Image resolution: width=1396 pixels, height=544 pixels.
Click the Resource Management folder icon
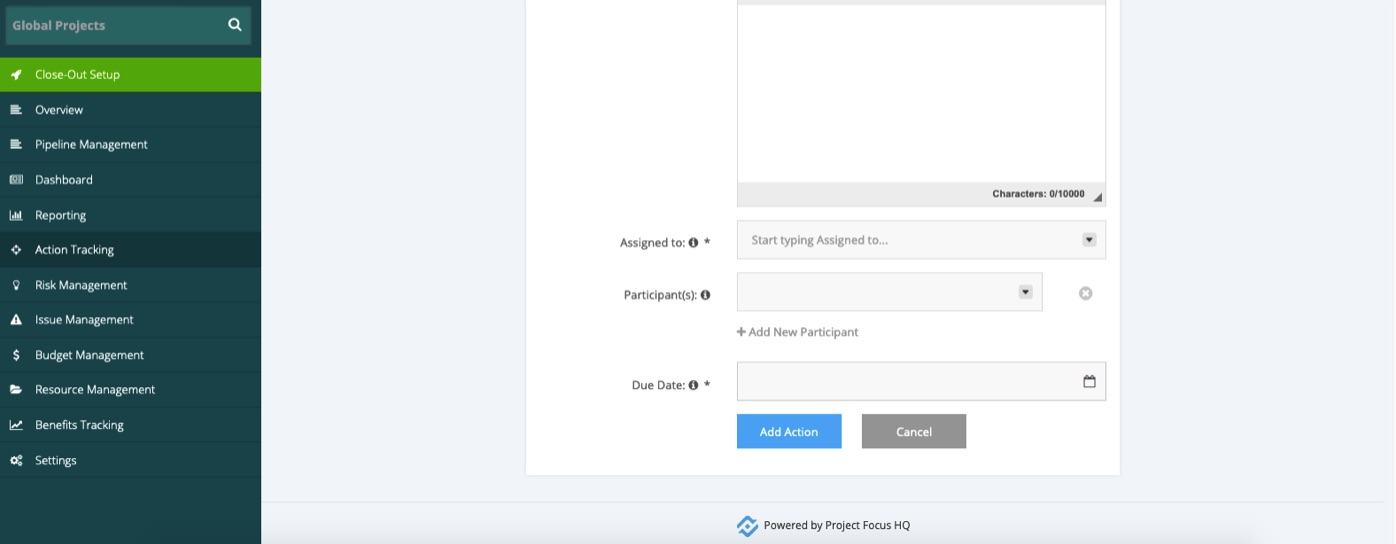click(x=16, y=390)
